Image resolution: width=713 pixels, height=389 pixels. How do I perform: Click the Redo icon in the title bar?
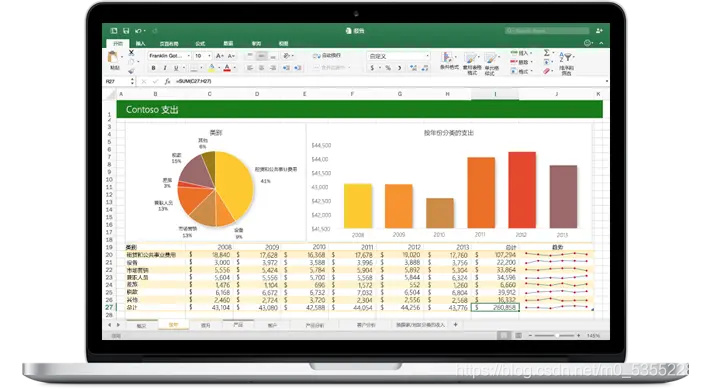click(x=155, y=30)
